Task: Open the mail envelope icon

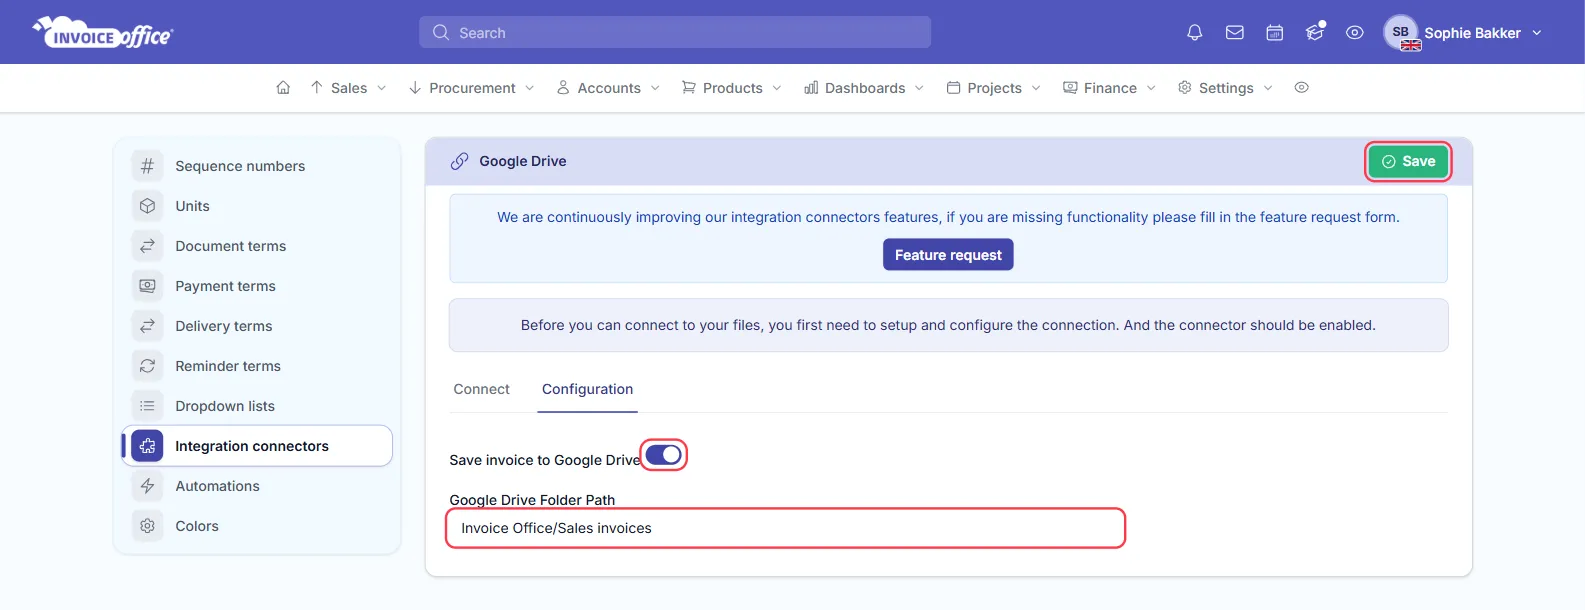Action: [1234, 33]
